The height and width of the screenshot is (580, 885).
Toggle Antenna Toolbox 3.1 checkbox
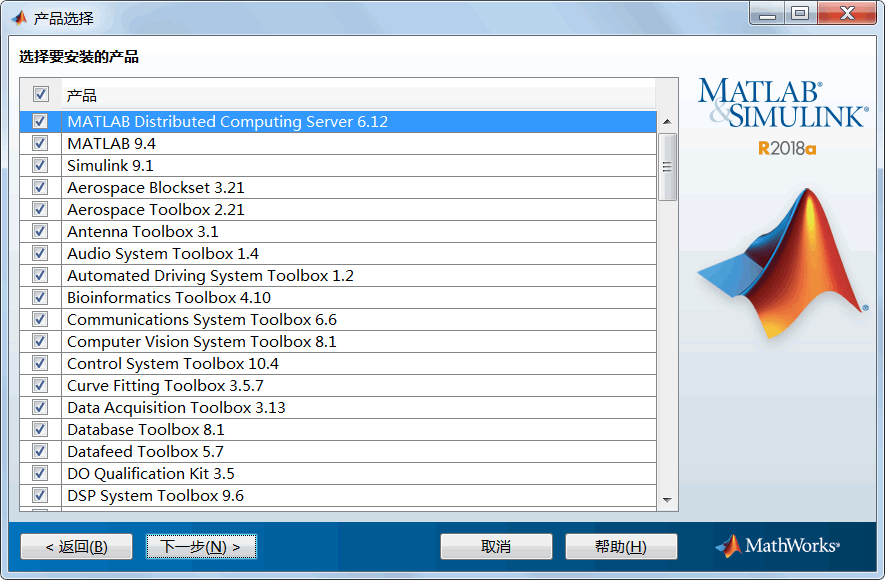(x=40, y=231)
